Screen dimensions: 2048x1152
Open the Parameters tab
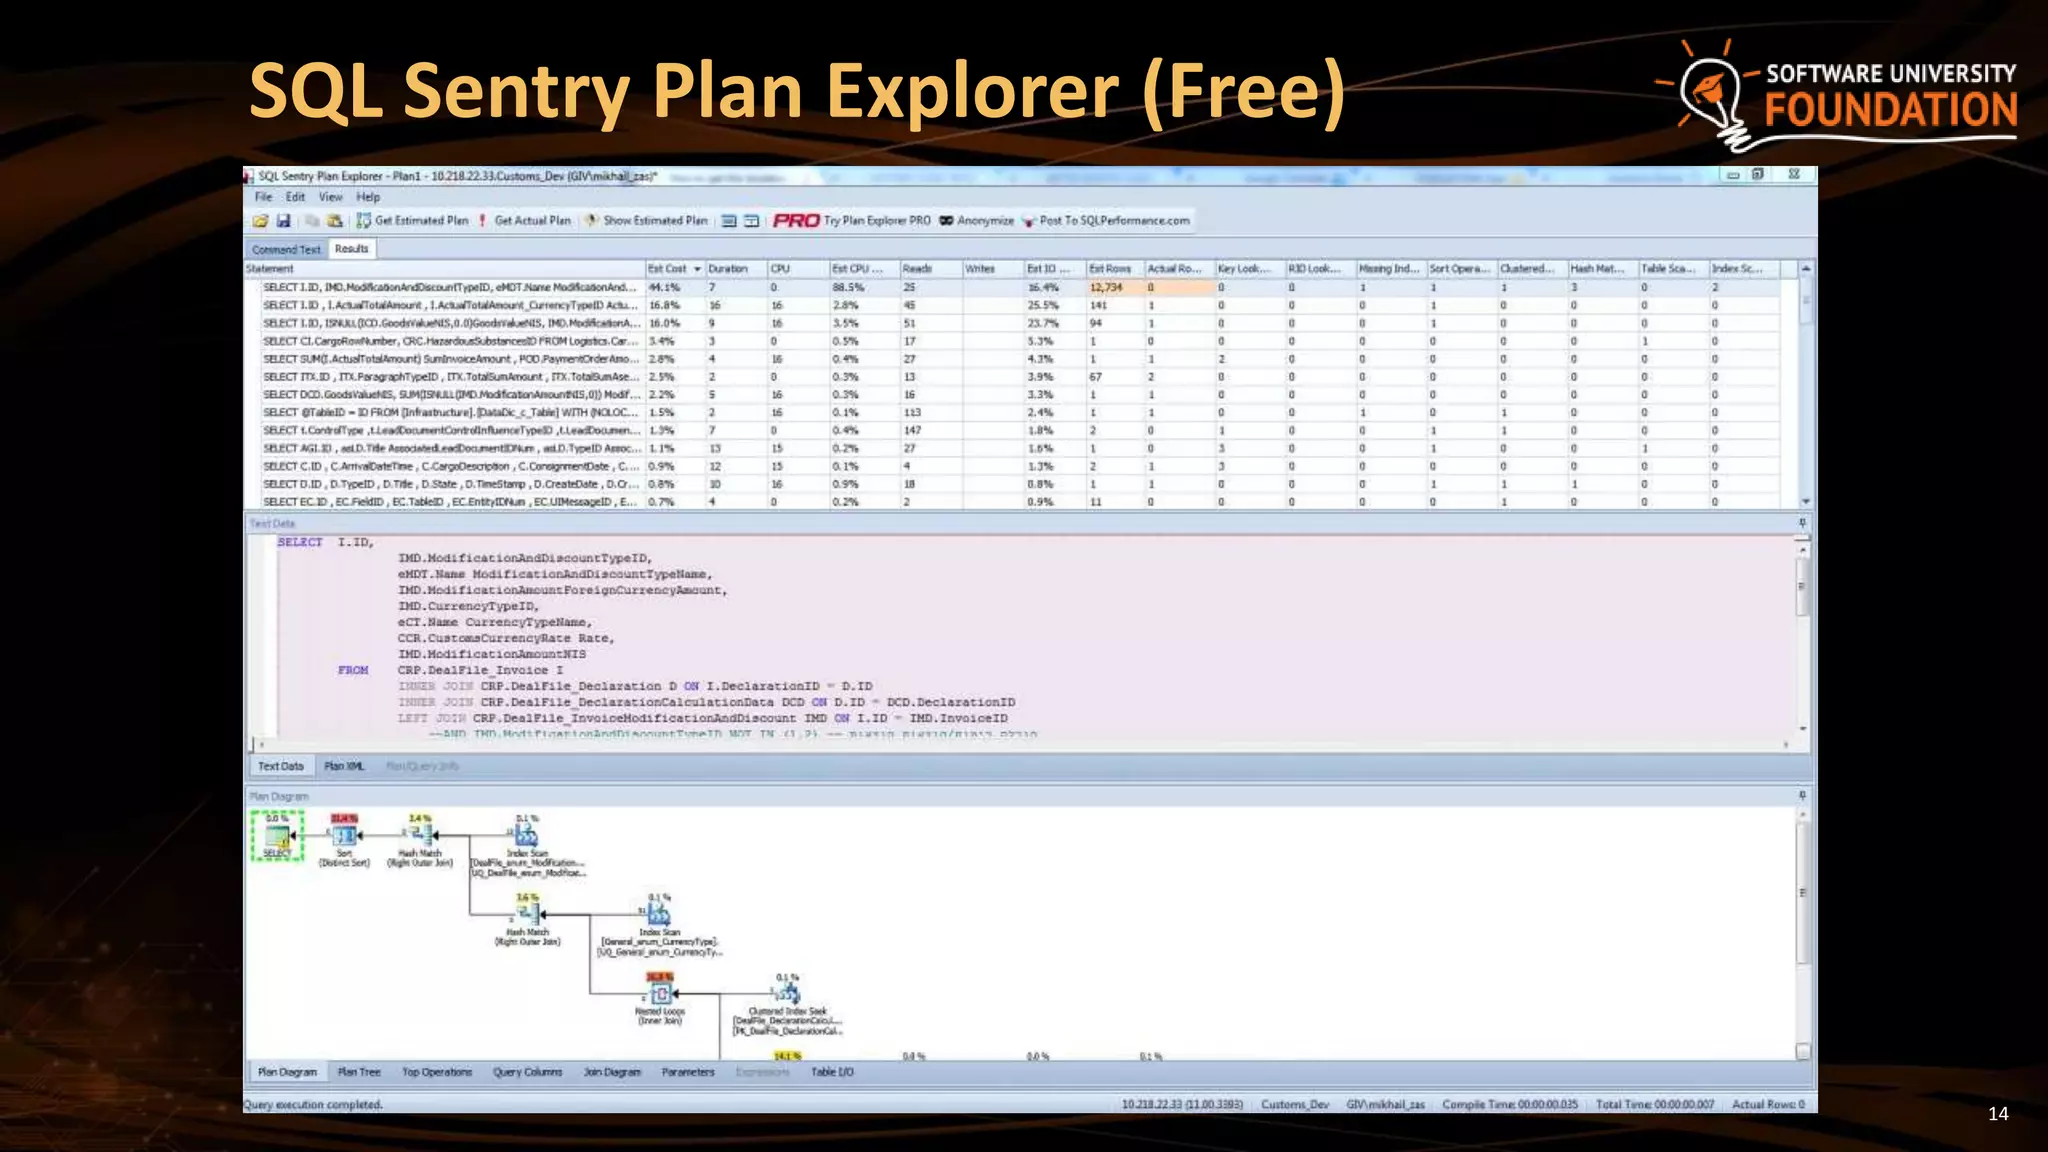pyautogui.click(x=688, y=1072)
